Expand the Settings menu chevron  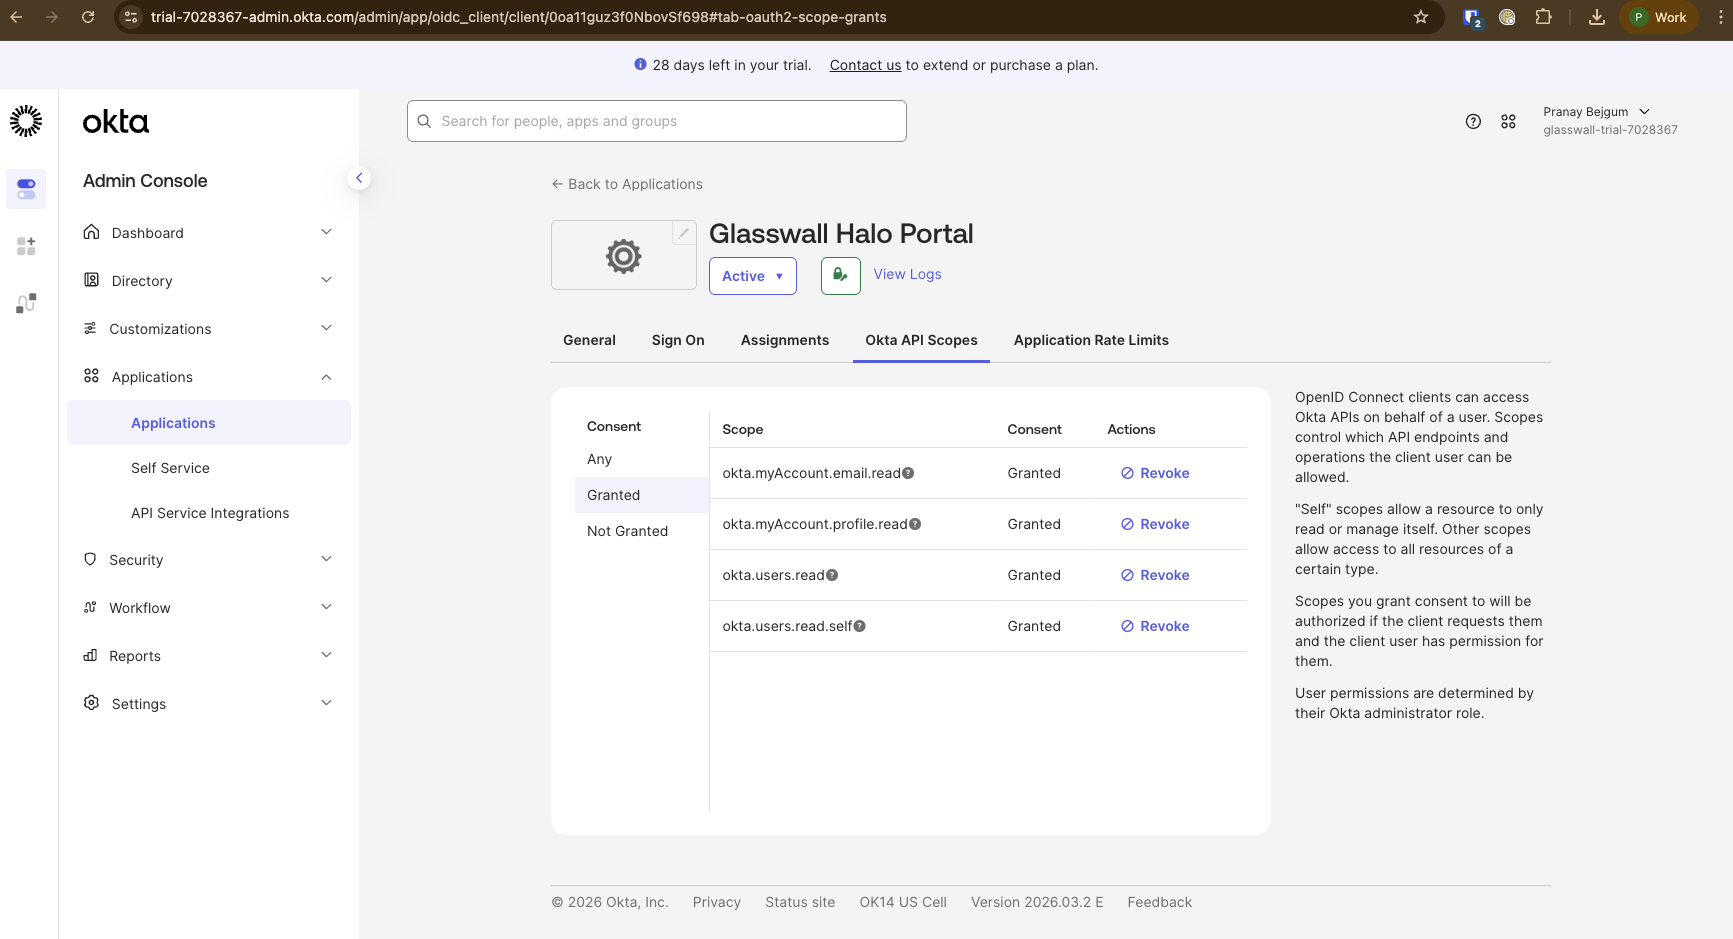click(x=326, y=703)
